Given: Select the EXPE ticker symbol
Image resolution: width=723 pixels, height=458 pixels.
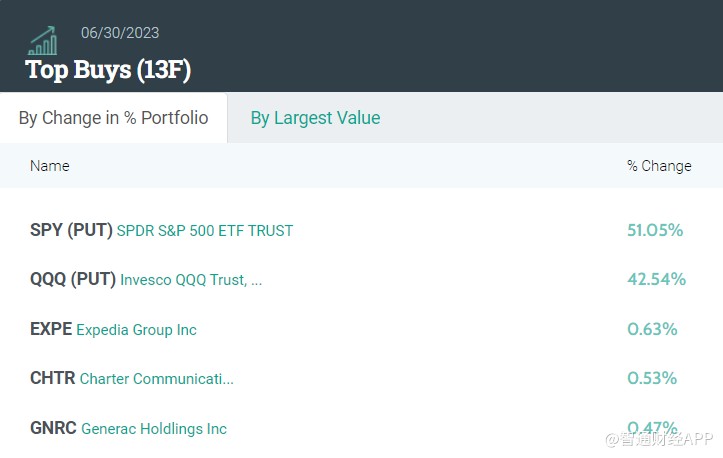Looking at the screenshot, I should click(51, 329).
